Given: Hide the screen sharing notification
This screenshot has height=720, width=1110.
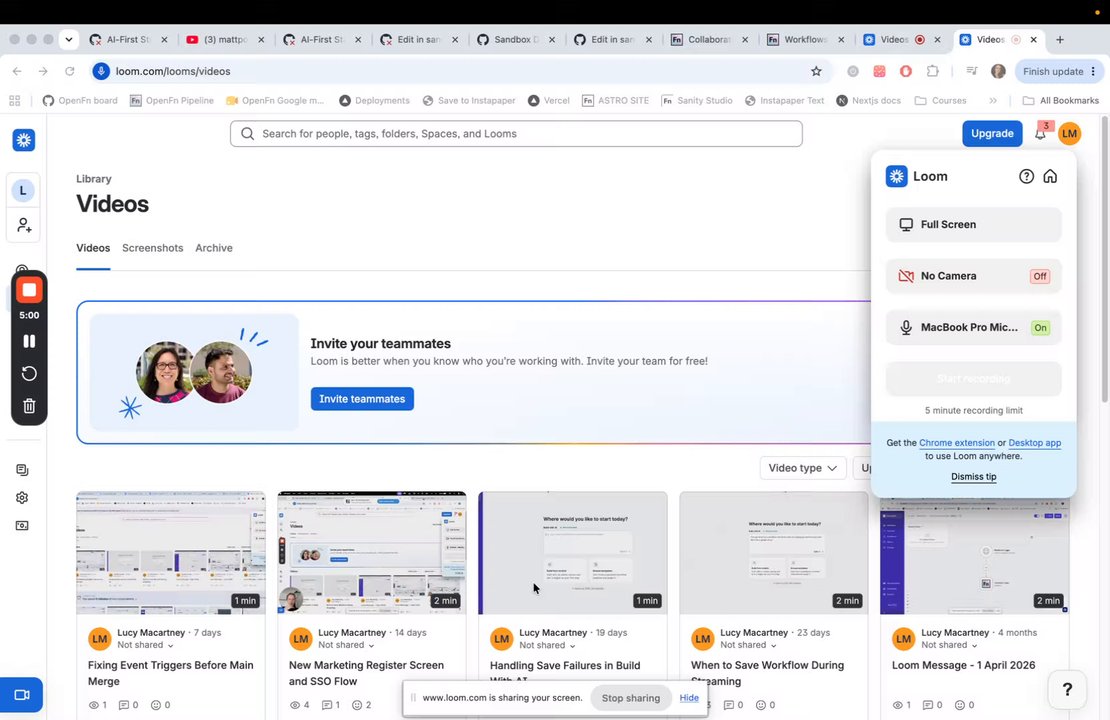Looking at the screenshot, I should click(689, 697).
